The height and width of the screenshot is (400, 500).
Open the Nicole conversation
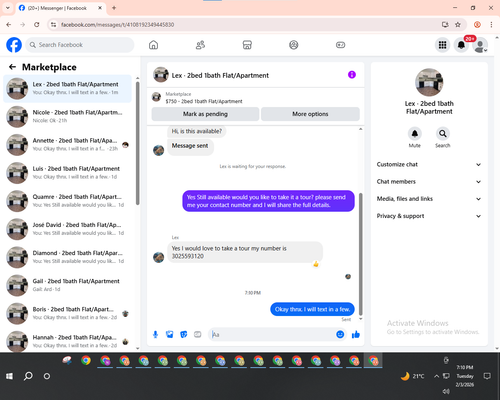67,116
